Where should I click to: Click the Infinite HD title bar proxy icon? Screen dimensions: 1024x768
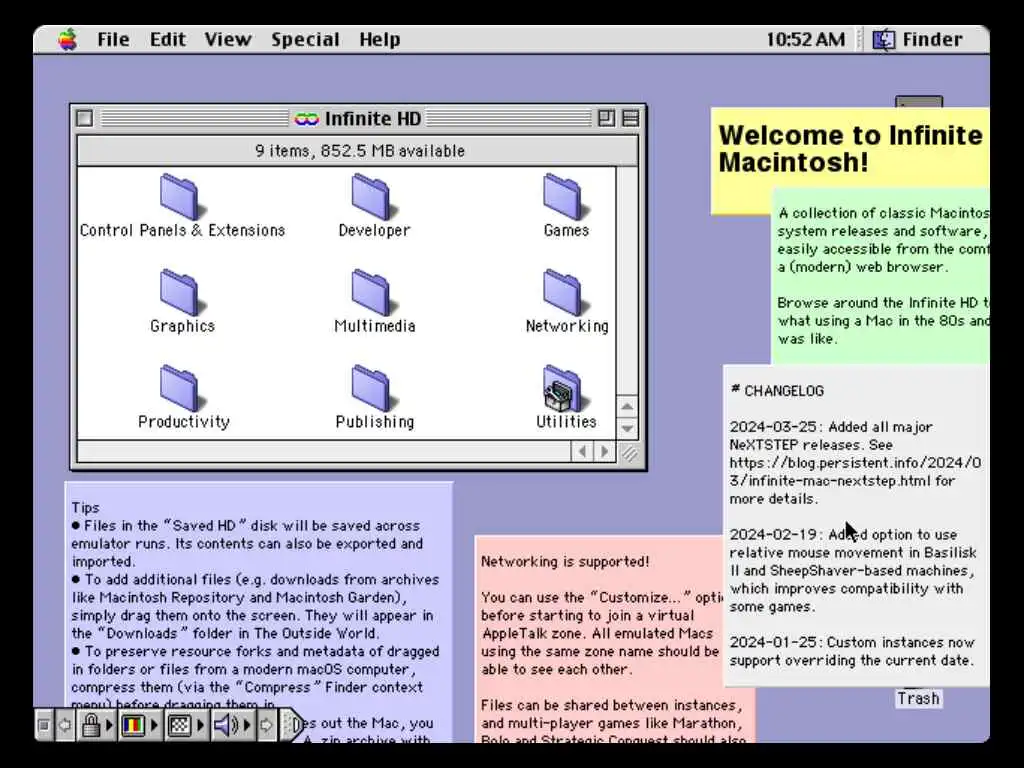(x=306, y=119)
